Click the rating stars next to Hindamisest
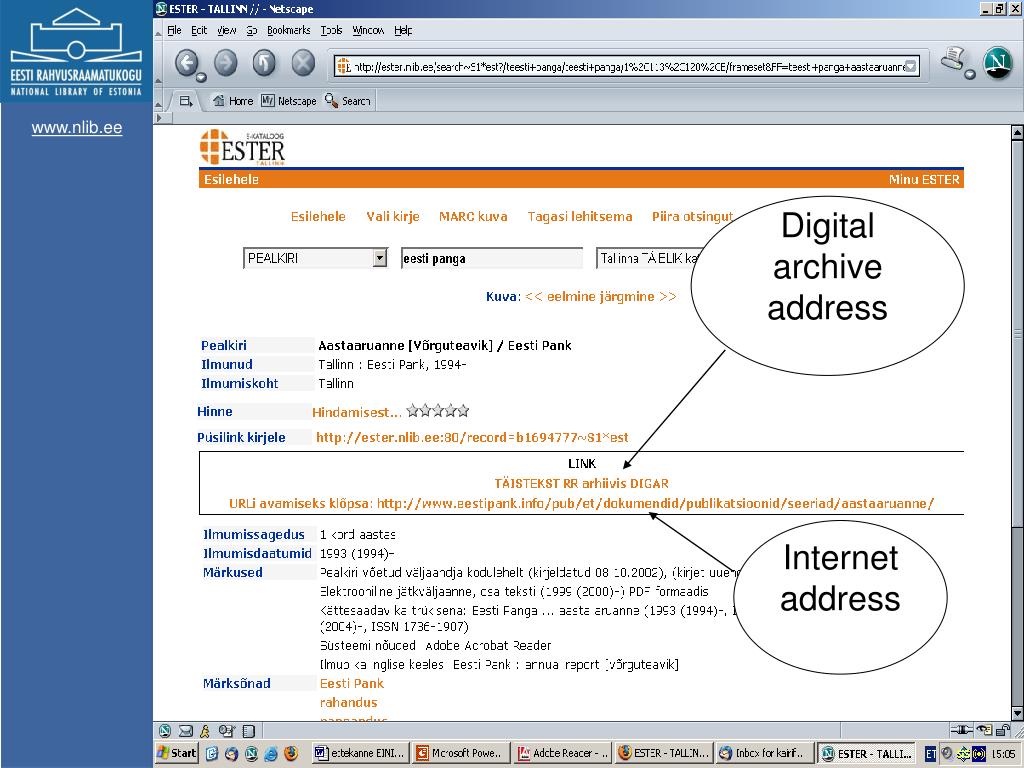 pos(438,411)
